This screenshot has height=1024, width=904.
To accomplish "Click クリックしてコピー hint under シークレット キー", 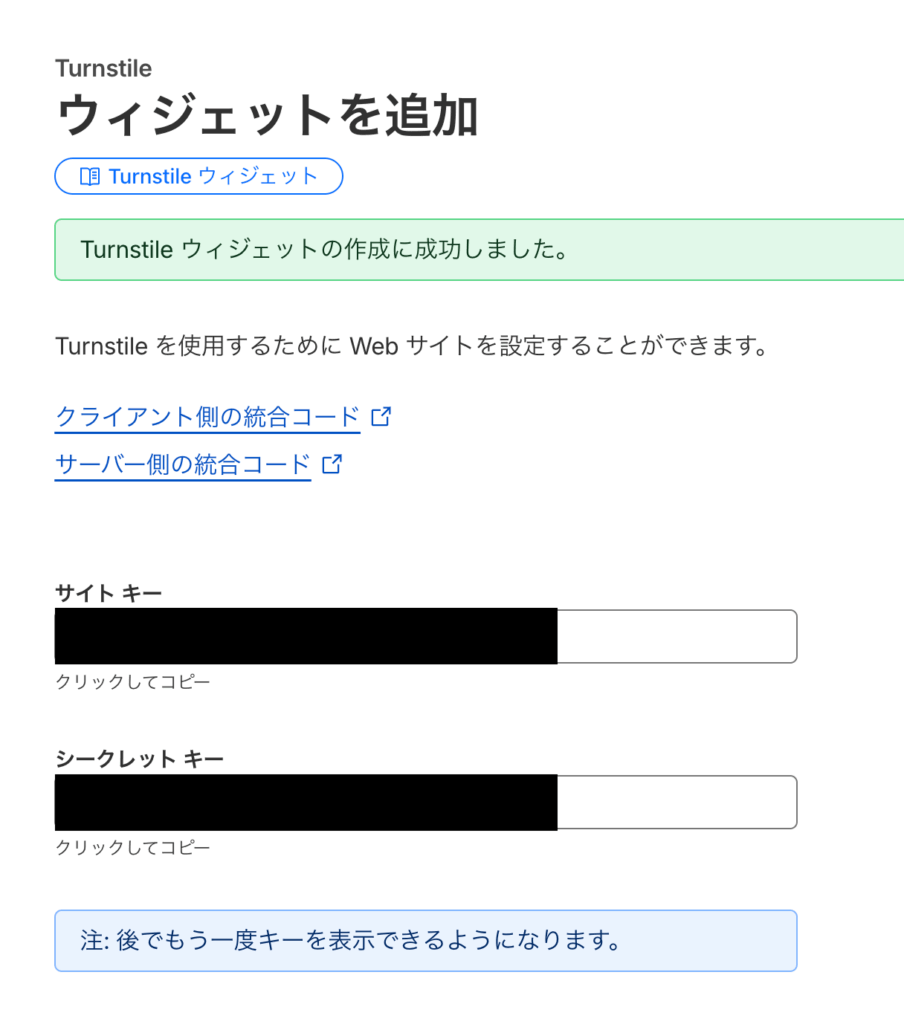I will point(133,848).
